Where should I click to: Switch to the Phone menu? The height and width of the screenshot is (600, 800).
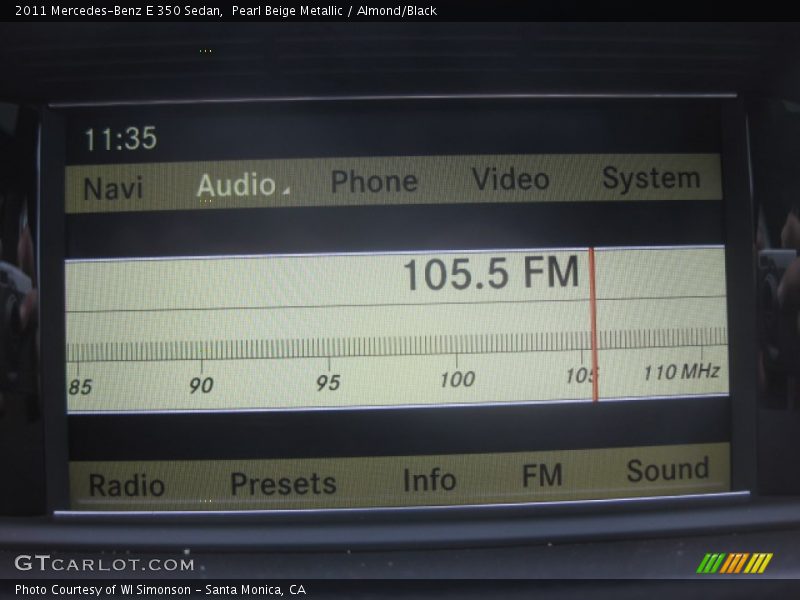374,182
